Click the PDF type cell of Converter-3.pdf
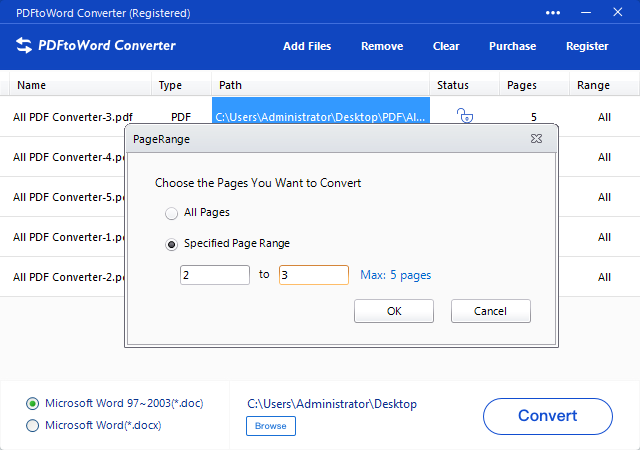The width and height of the screenshot is (640, 450). [x=181, y=117]
